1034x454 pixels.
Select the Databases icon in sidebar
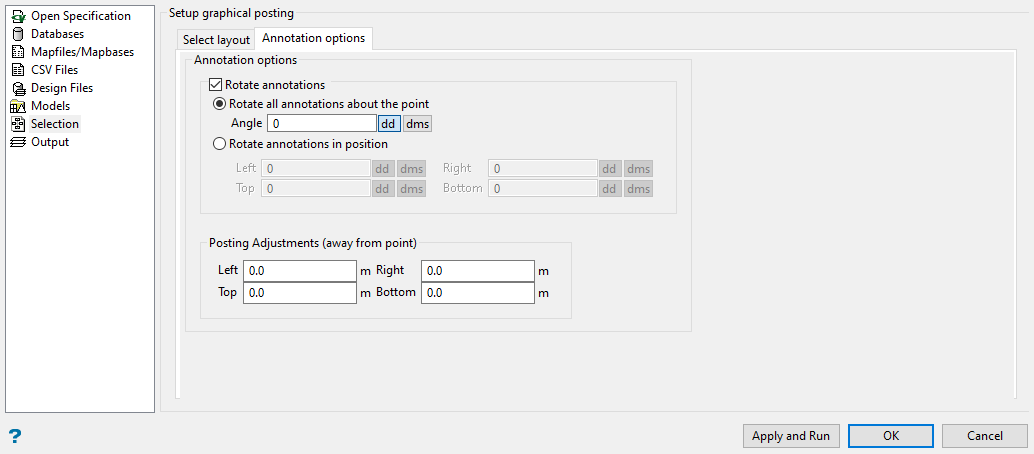17,34
